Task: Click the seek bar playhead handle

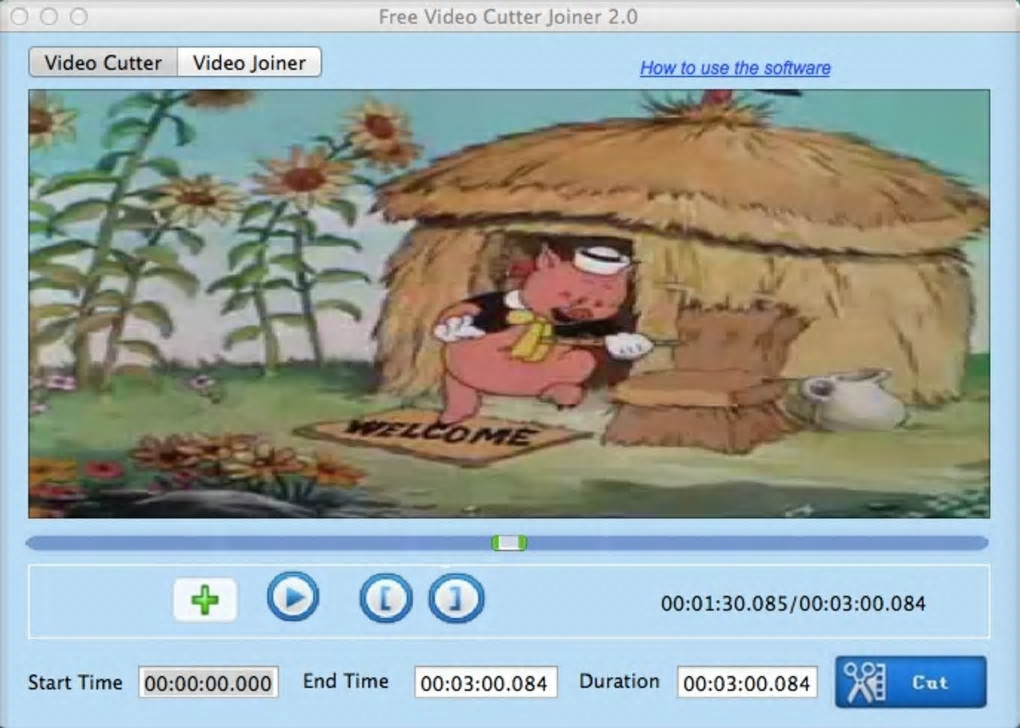Action: [x=509, y=543]
